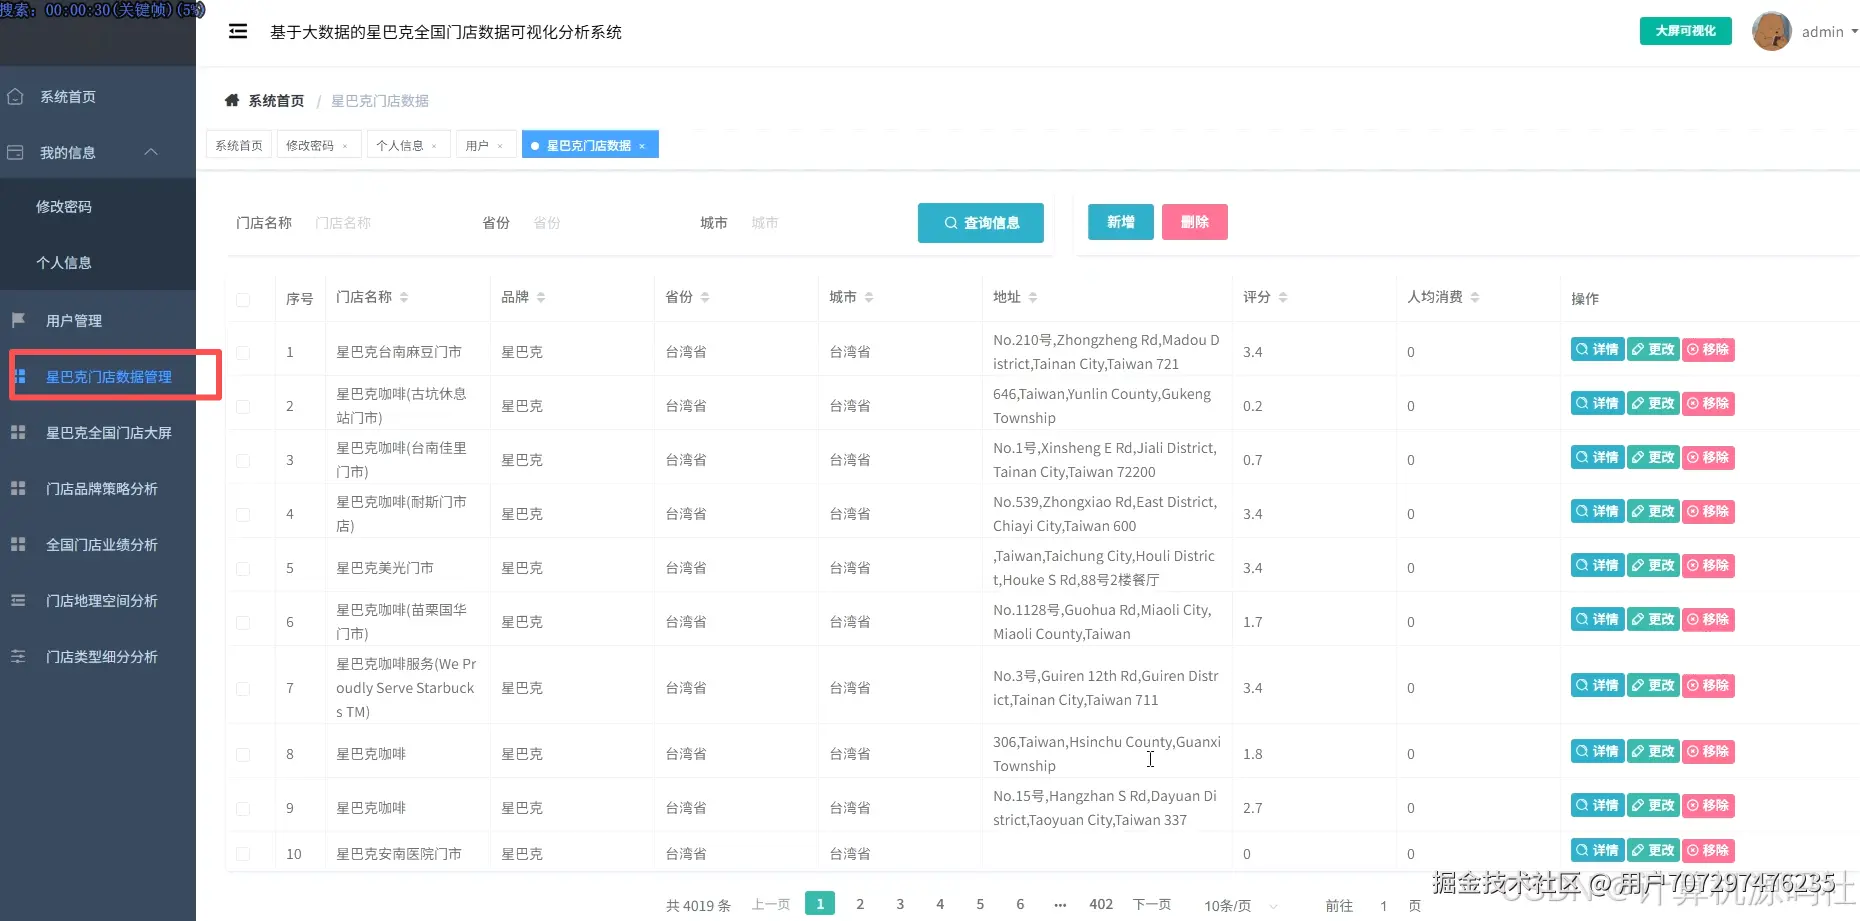Close the 修改密码 tab with its x
The image size is (1860, 921).
tap(345, 146)
